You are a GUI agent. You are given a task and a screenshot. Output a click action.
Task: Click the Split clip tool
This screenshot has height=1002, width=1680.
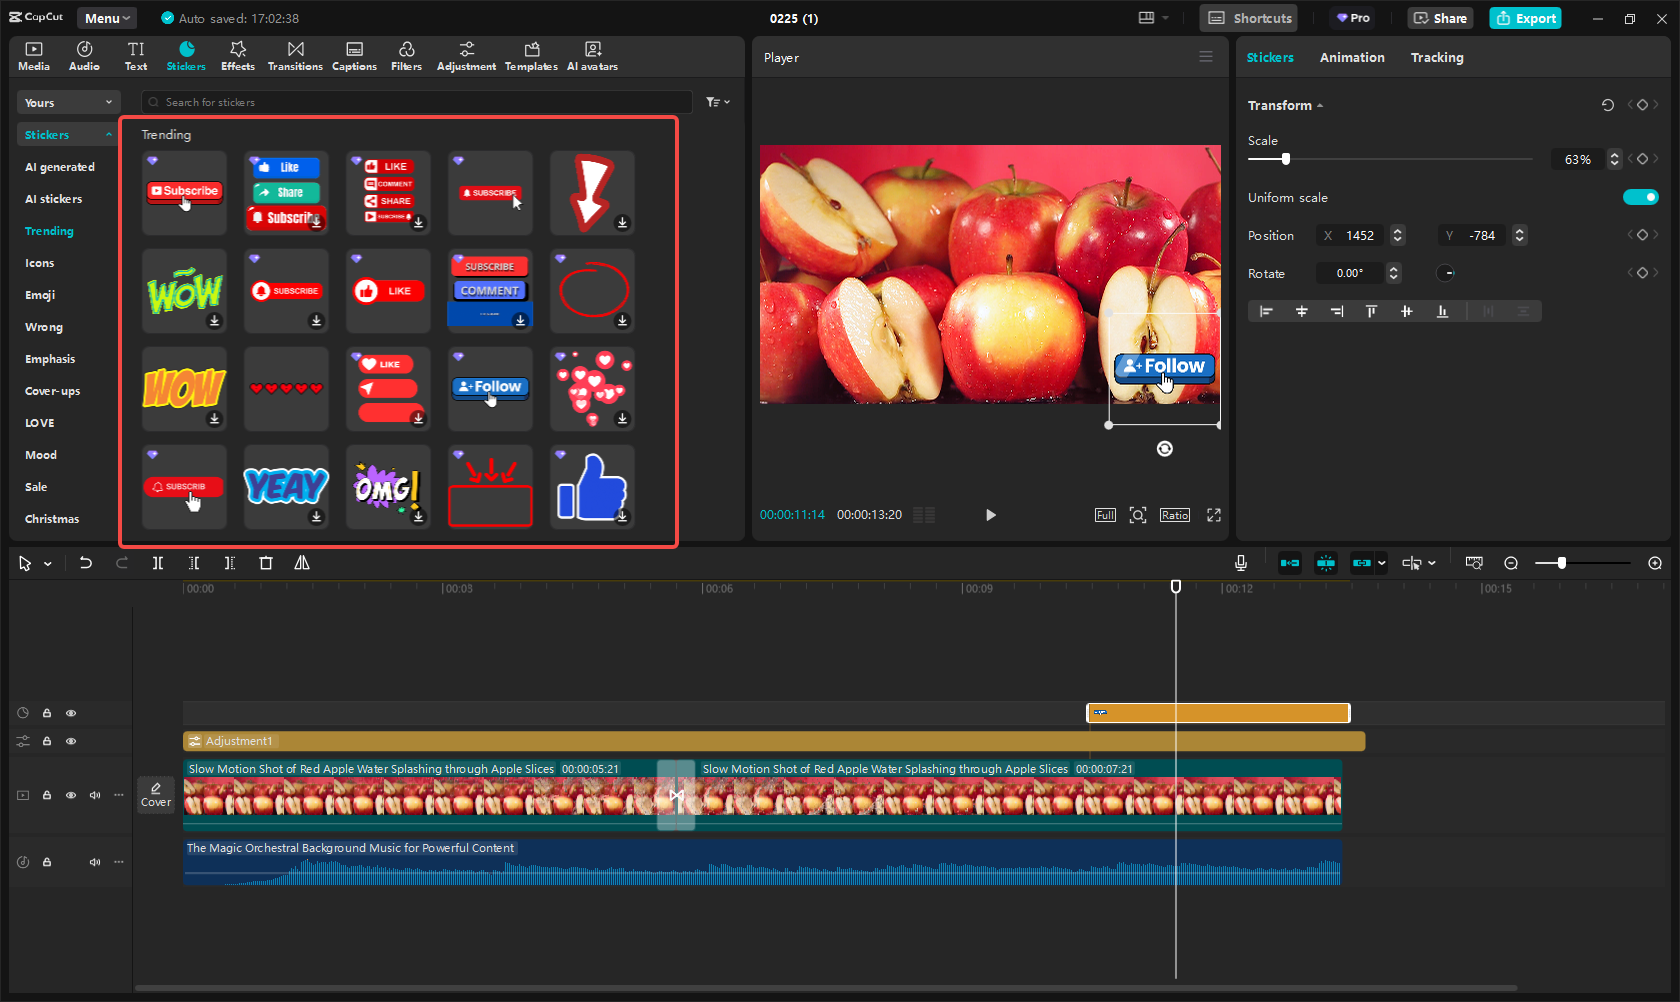click(x=158, y=563)
